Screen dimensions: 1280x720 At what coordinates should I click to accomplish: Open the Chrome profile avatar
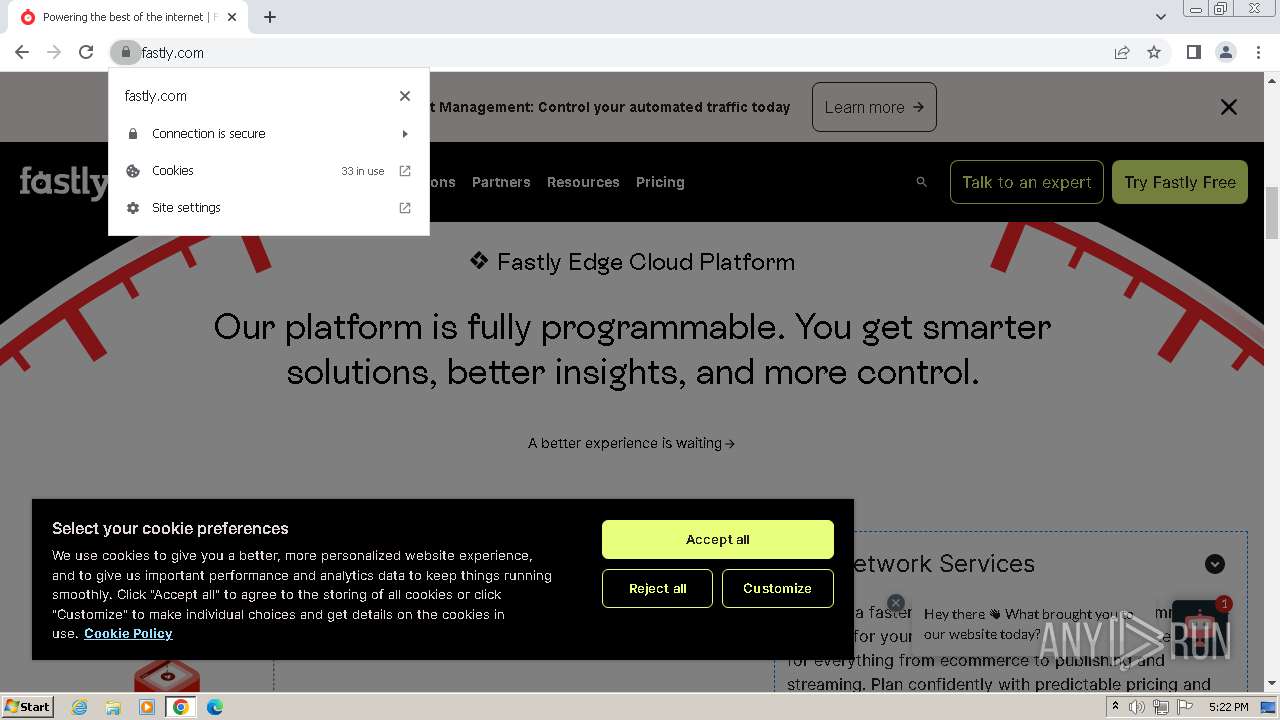[1225, 52]
